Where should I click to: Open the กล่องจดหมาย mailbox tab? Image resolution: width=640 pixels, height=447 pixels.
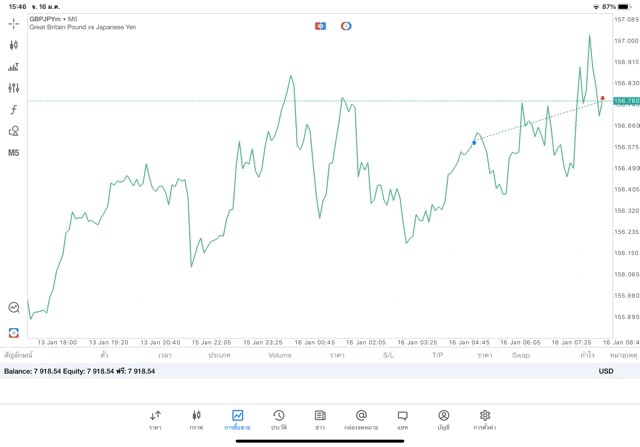click(361, 419)
